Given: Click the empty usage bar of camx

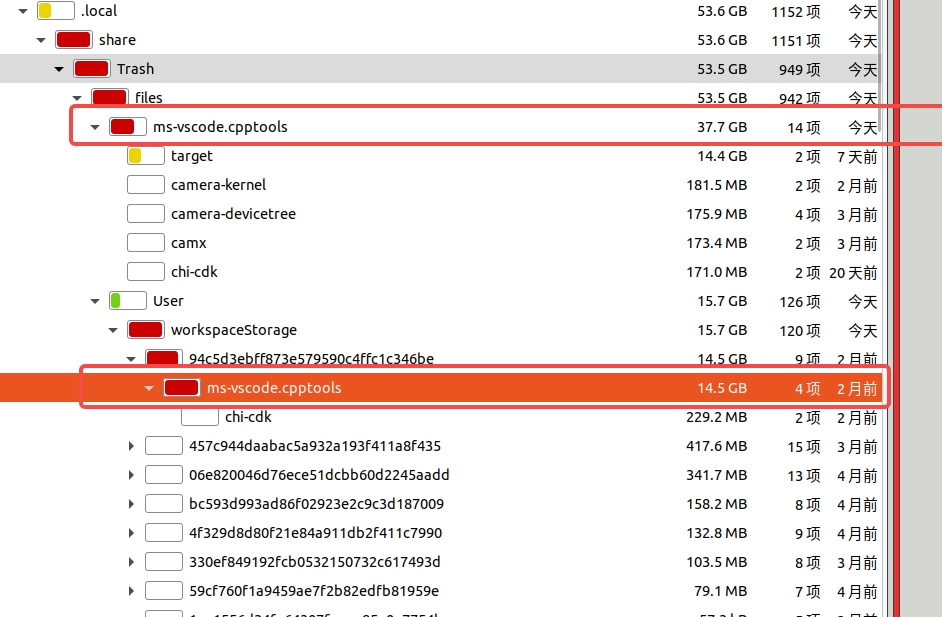Looking at the screenshot, I should point(146,243).
